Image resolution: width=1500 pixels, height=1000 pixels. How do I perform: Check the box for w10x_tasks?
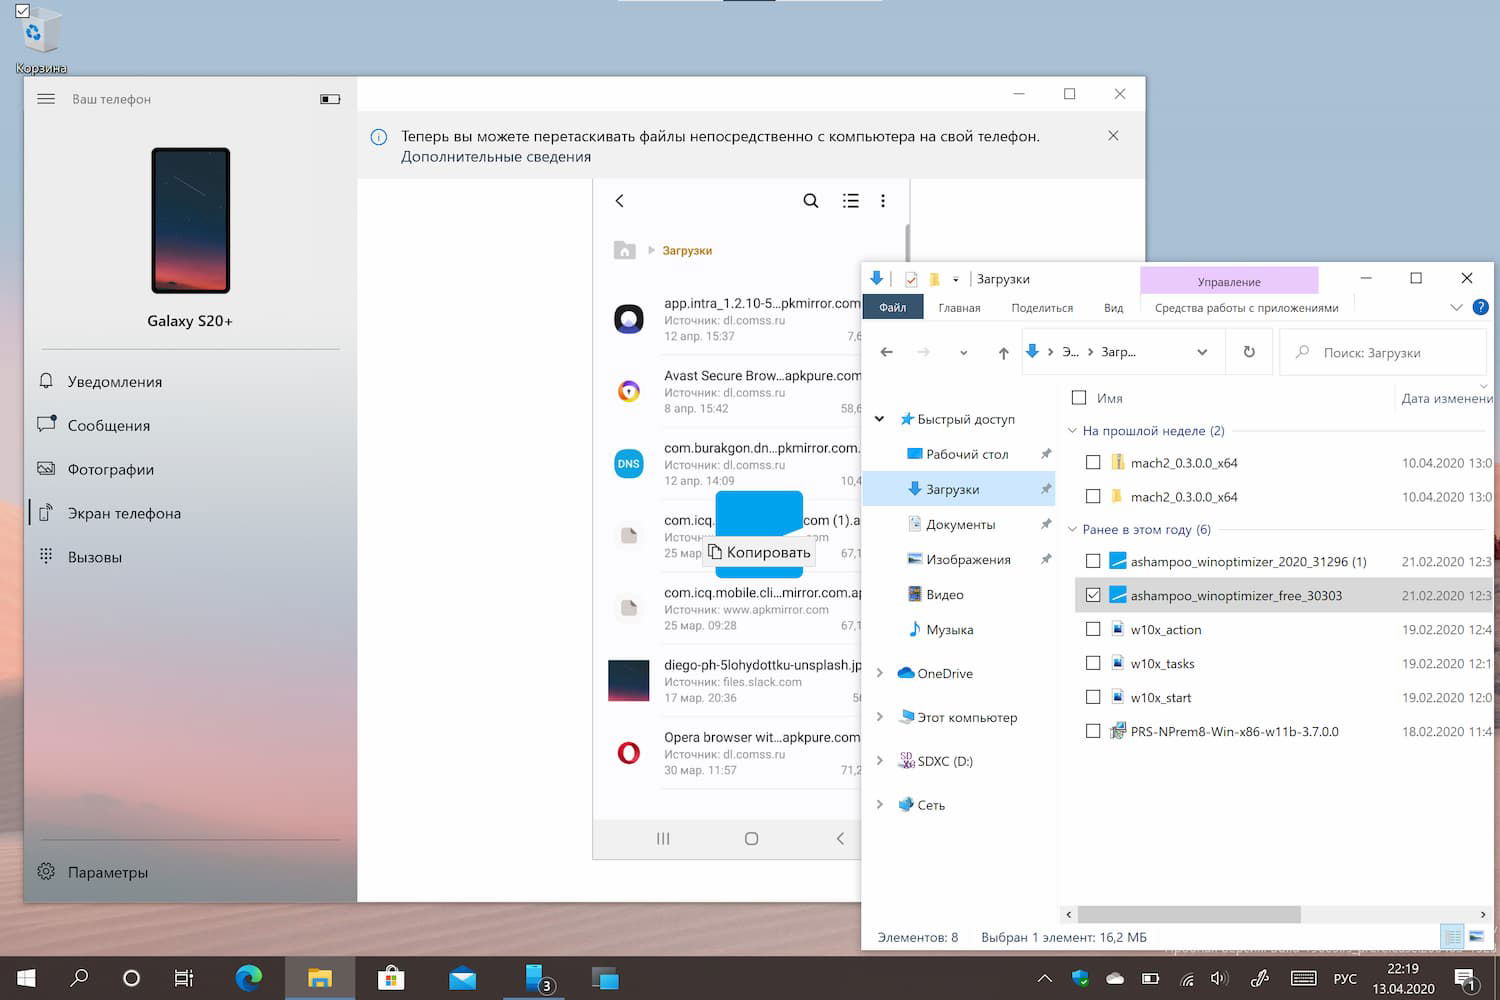pyautogui.click(x=1093, y=664)
